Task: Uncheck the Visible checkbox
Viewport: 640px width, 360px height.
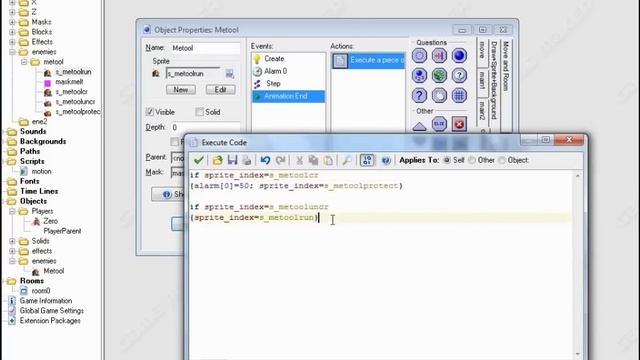Action: click(x=150, y=111)
